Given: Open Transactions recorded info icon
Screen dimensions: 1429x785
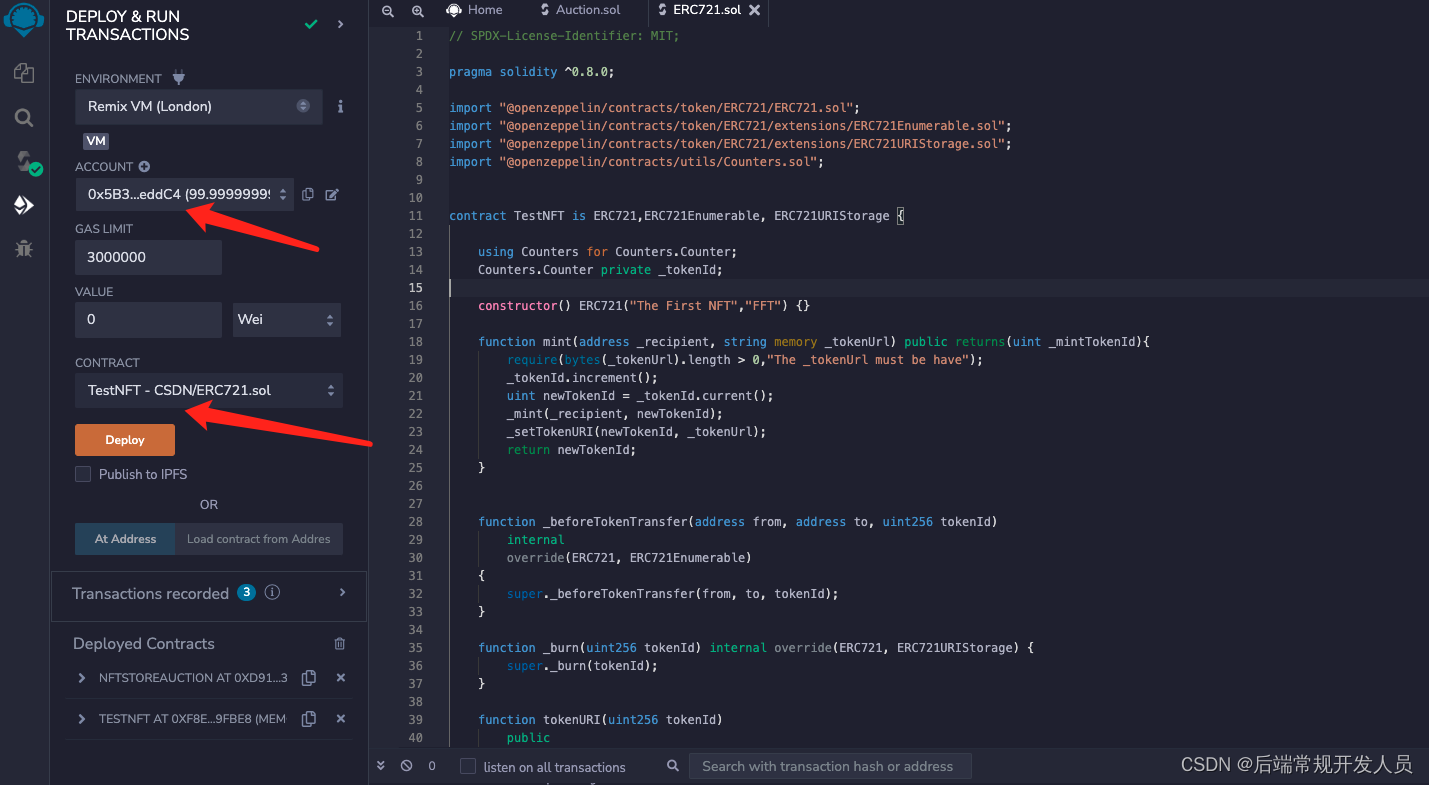Looking at the screenshot, I should [272, 592].
